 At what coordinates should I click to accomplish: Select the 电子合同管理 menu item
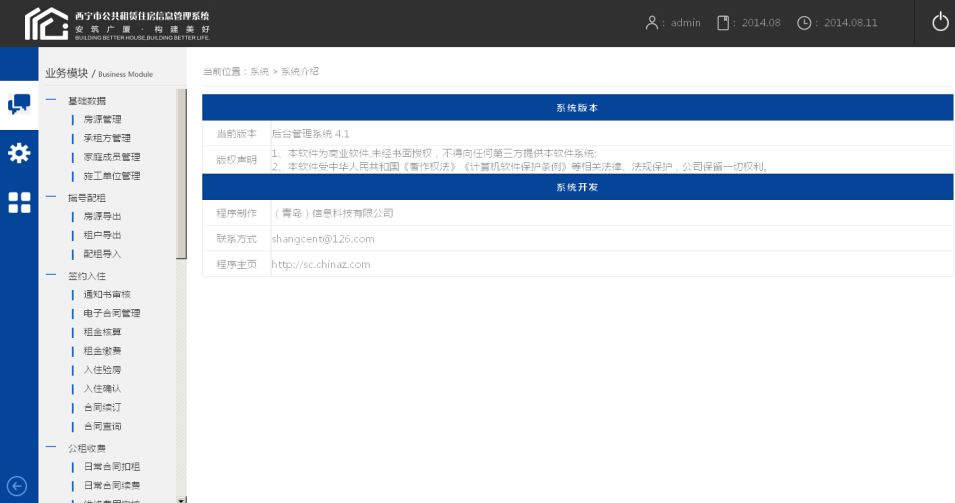111,313
